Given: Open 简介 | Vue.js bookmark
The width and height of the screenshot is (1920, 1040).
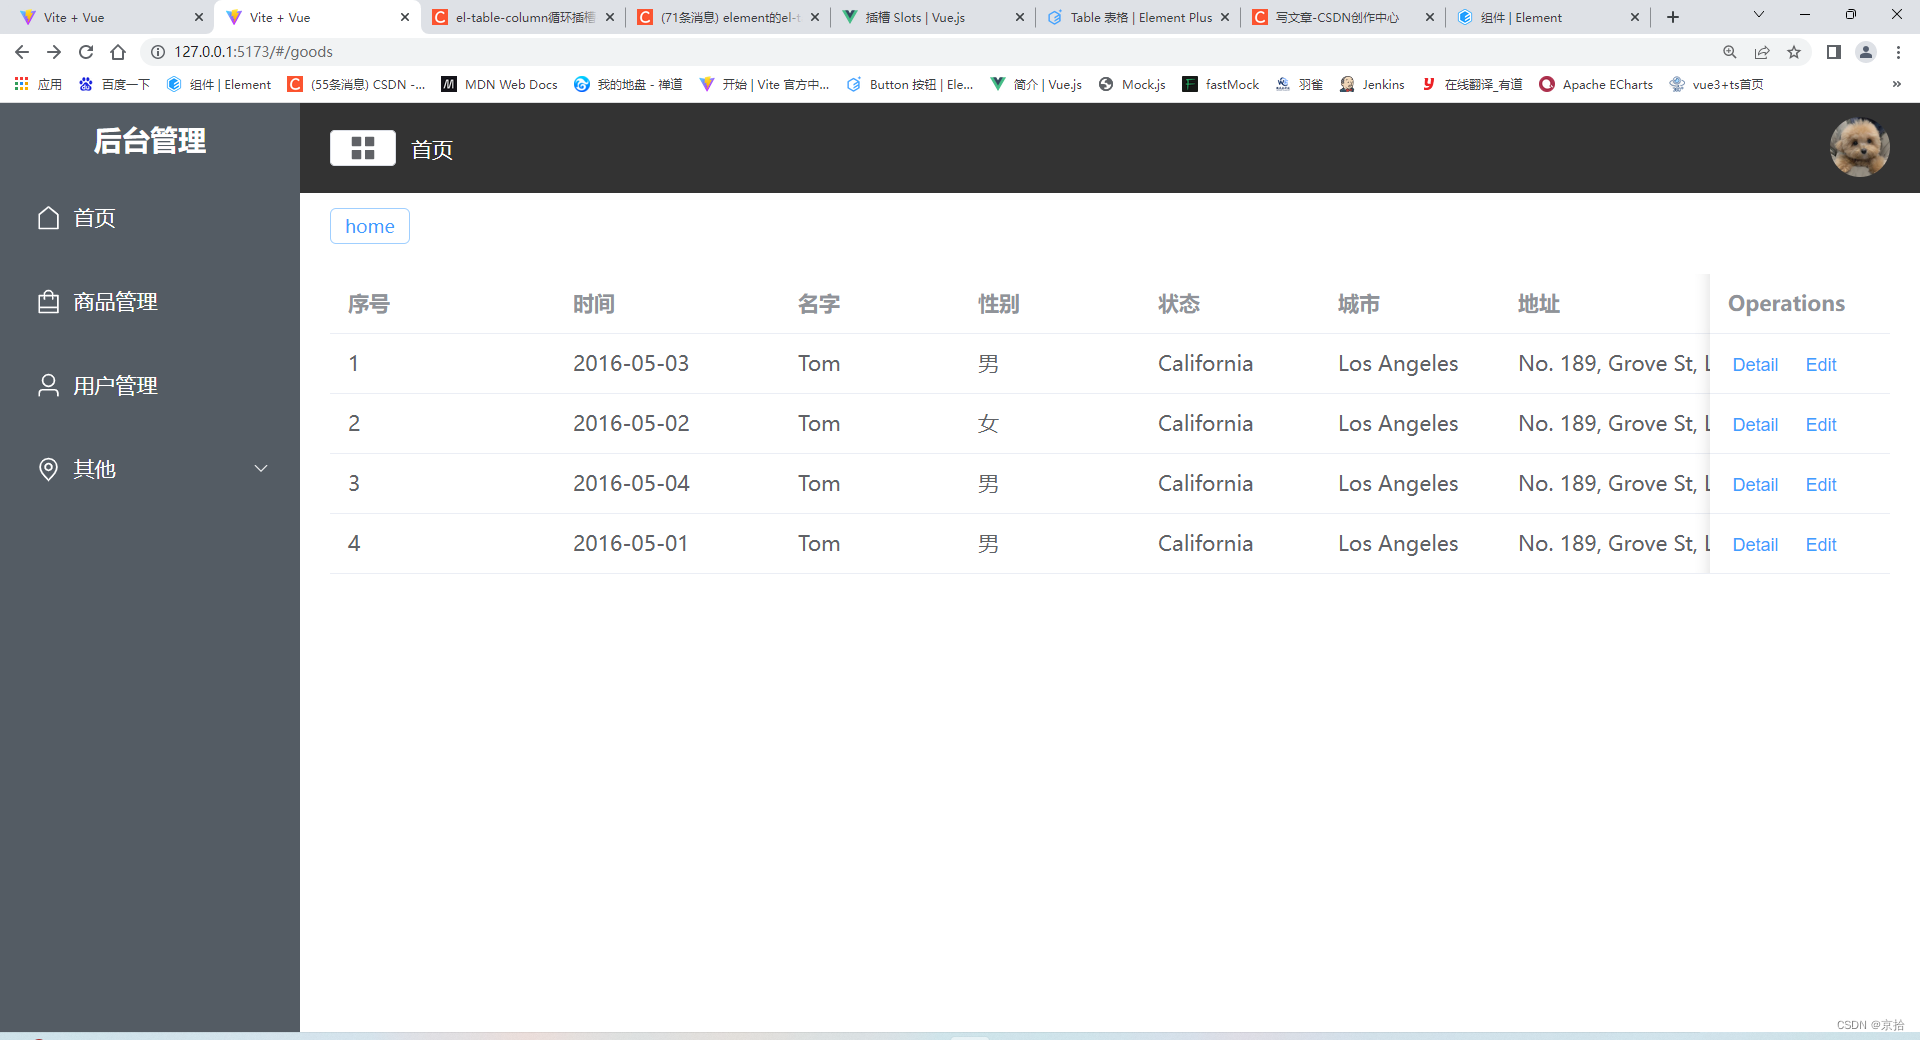Looking at the screenshot, I should coord(1035,84).
